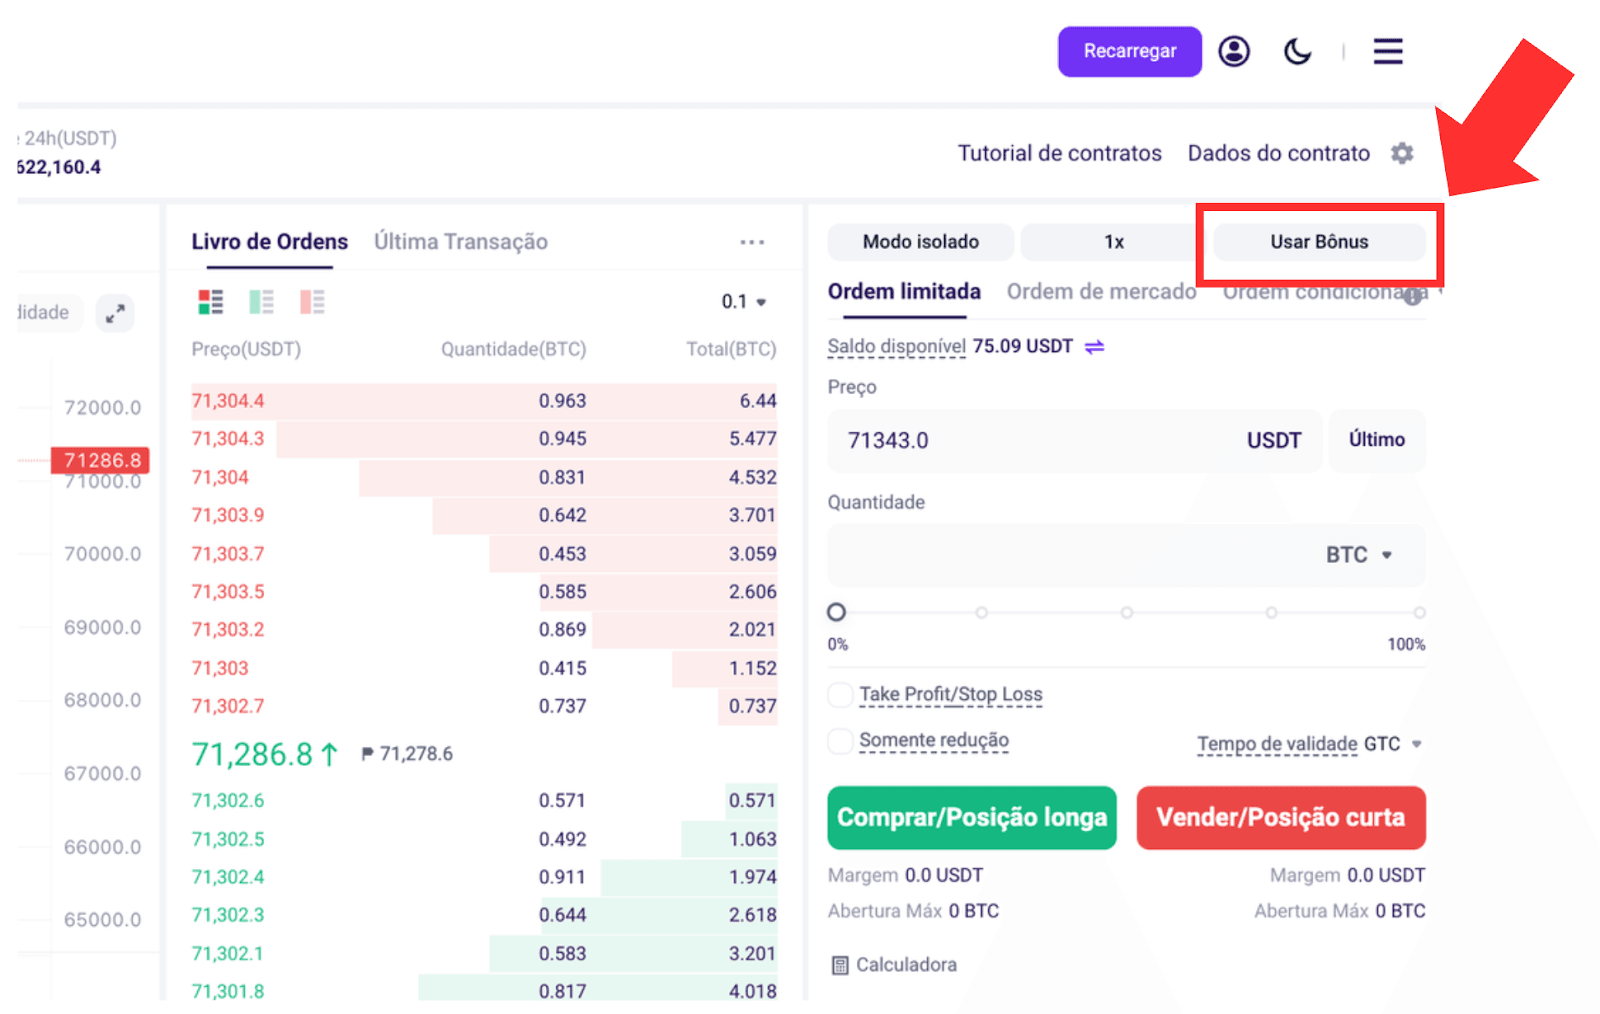Enable Somente redução checkbox
The height and width of the screenshot is (1014, 1600).
[x=841, y=741]
